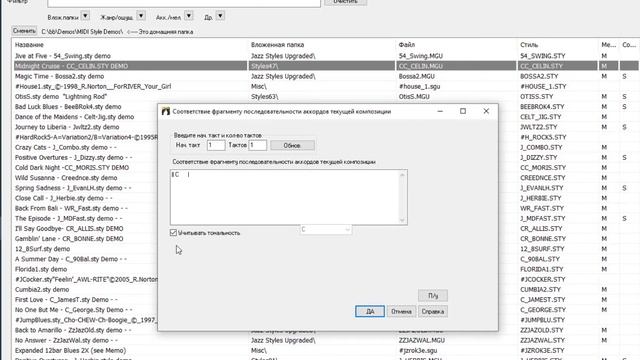Click file cell #house_1.sgu
Image resolution: width=640 pixels, height=360 pixels.
[419, 87]
